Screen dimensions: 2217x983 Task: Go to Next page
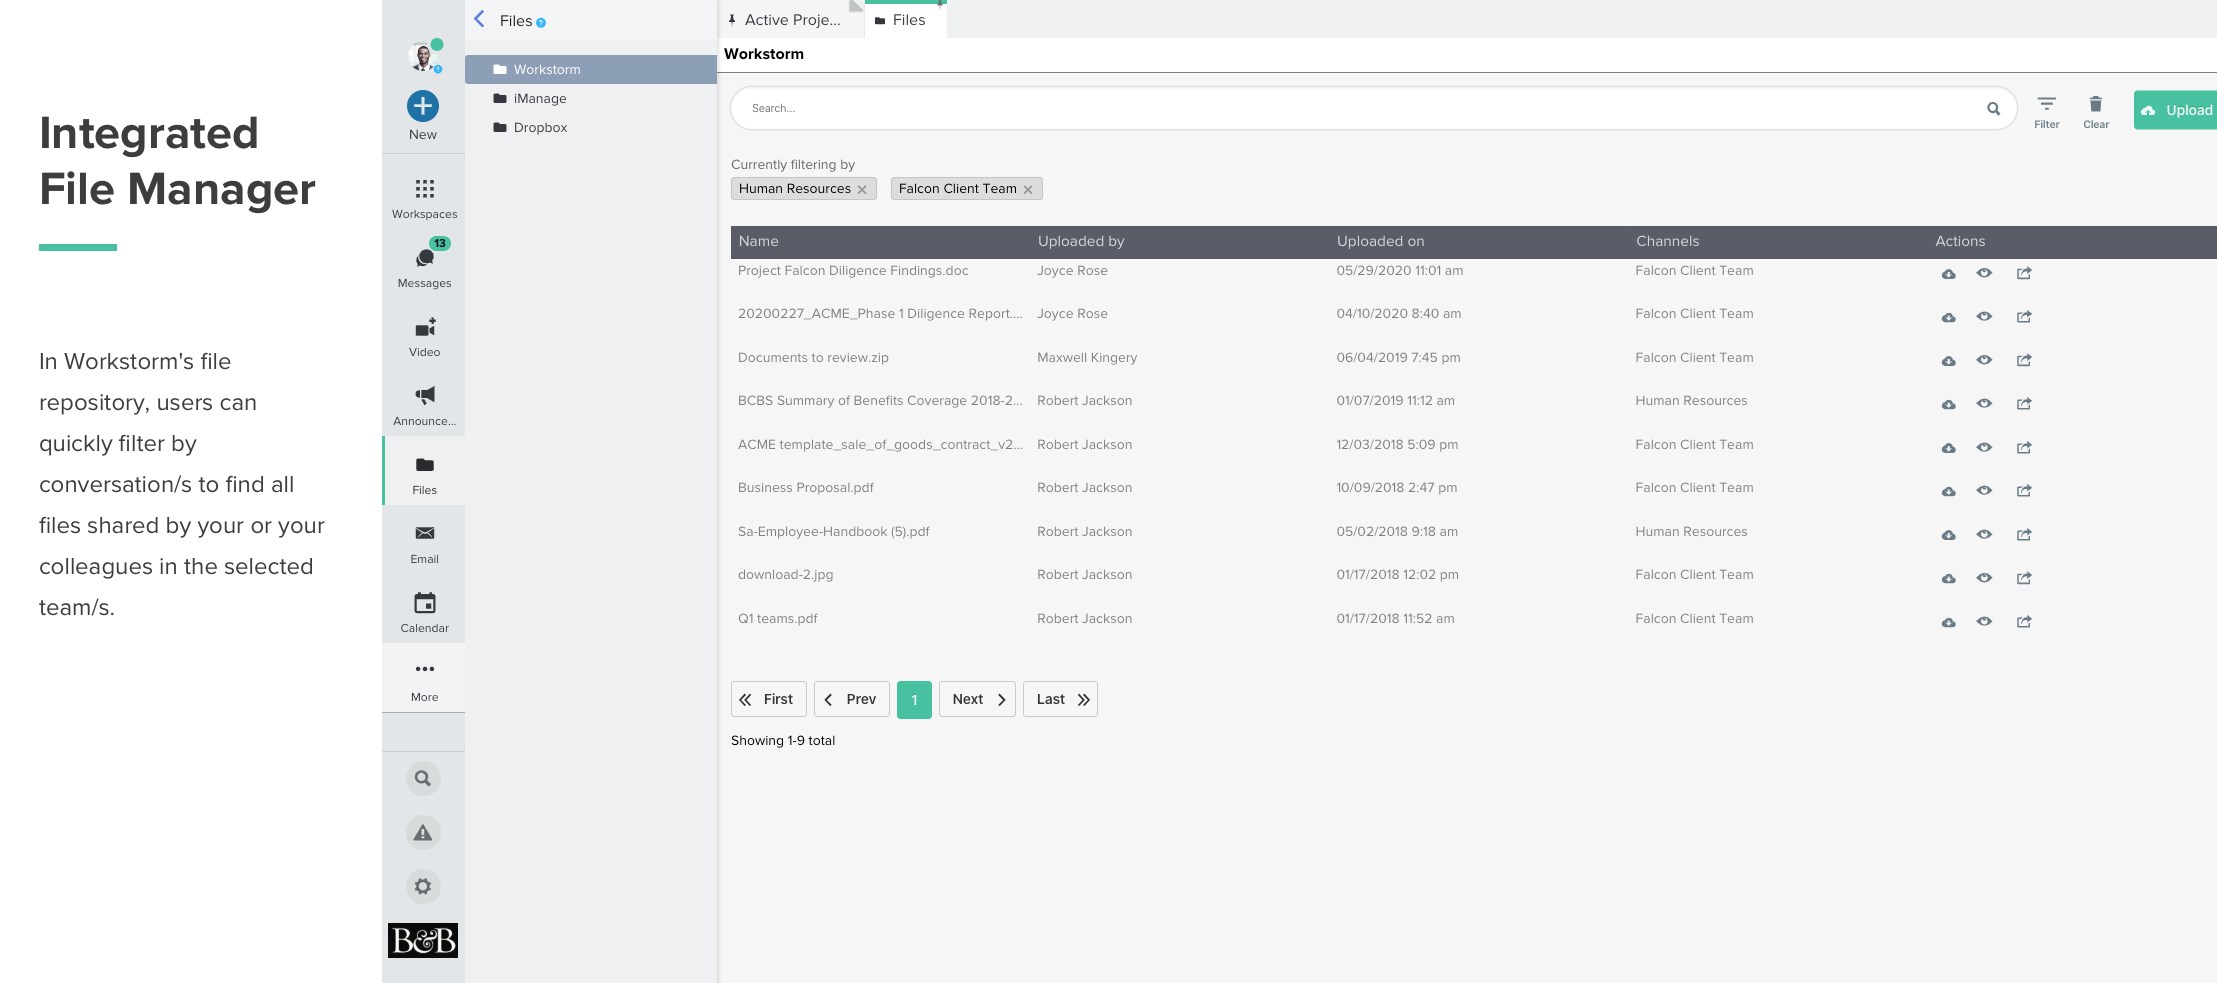(x=977, y=699)
